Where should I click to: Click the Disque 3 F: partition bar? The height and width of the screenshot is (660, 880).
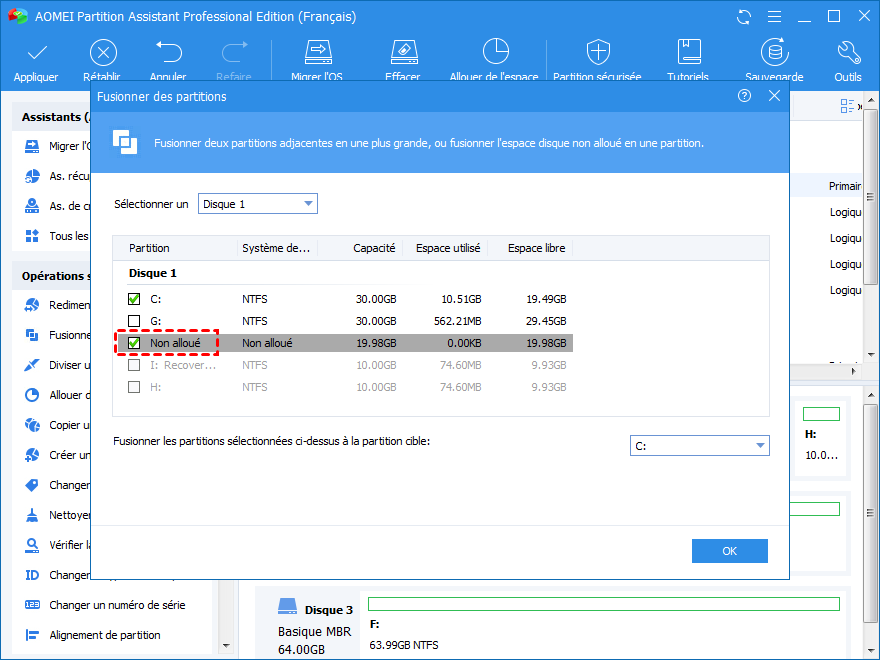click(x=604, y=604)
